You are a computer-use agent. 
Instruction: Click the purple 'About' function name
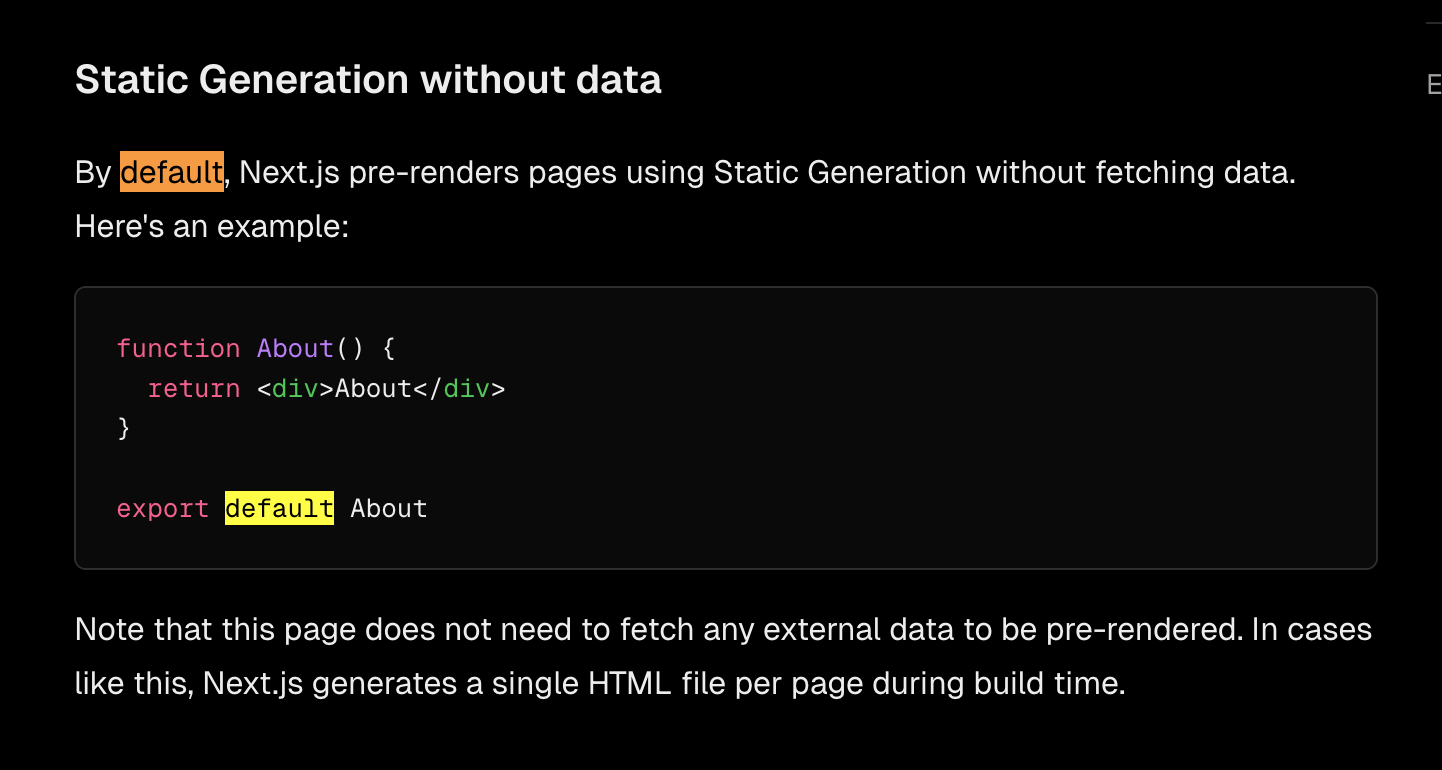click(295, 348)
